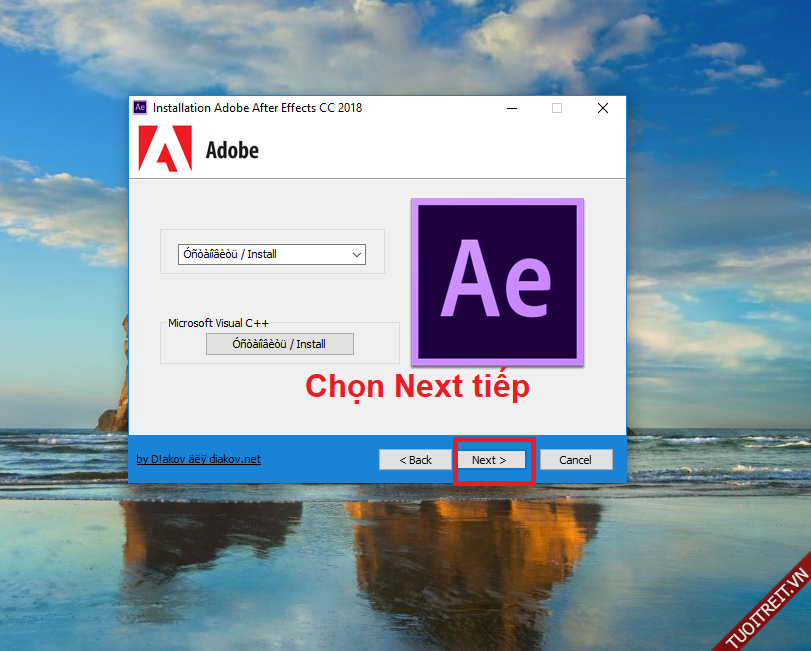Go to the previous step with Back
Image resolution: width=811 pixels, height=651 pixels.
coord(415,460)
